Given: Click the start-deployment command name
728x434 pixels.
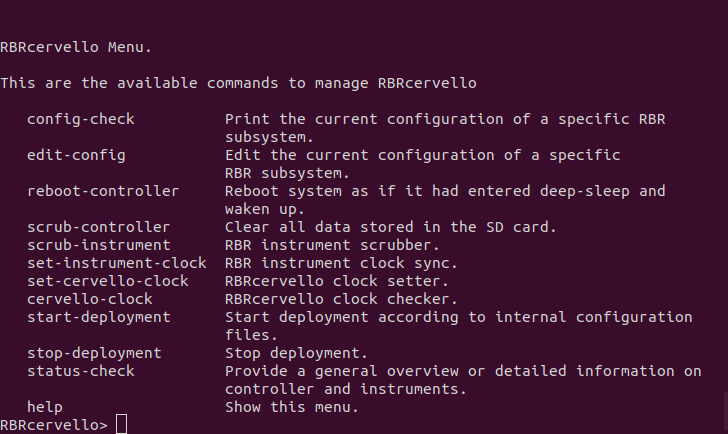Looking at the screenshot, I should (x=98, y=317).
